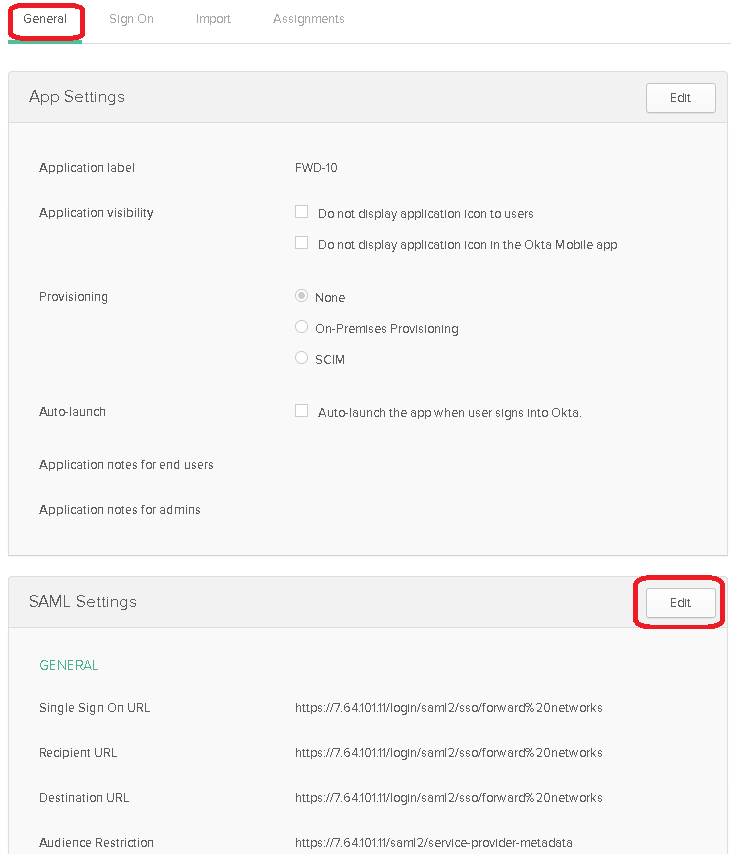The width and height of the screenshot is (731, 854).
Task: Switch to the Sign On tab
Action: pos(131,19)
